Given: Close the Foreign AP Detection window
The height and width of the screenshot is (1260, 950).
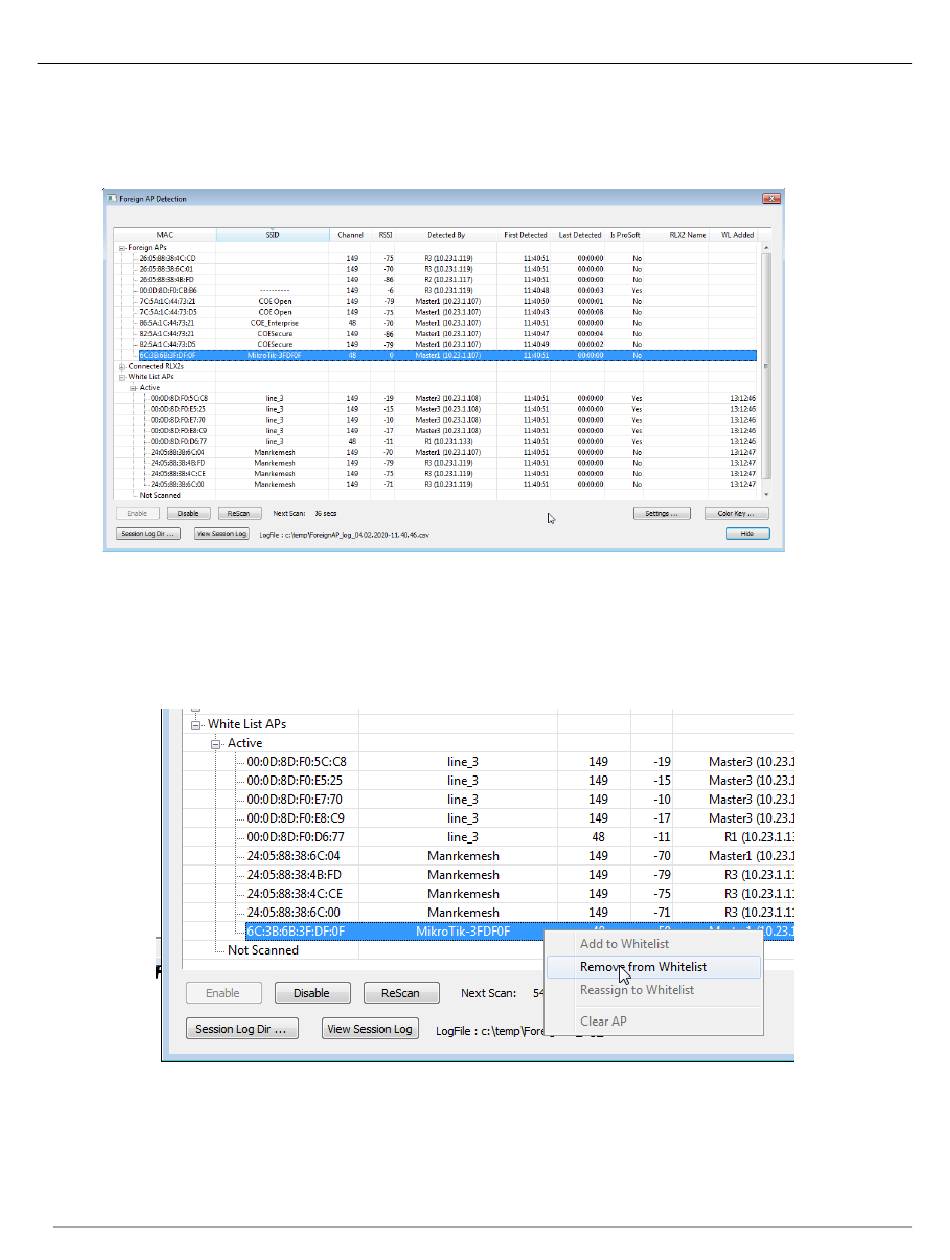Looking at the screenshot, I should click(x=771, y=199).
